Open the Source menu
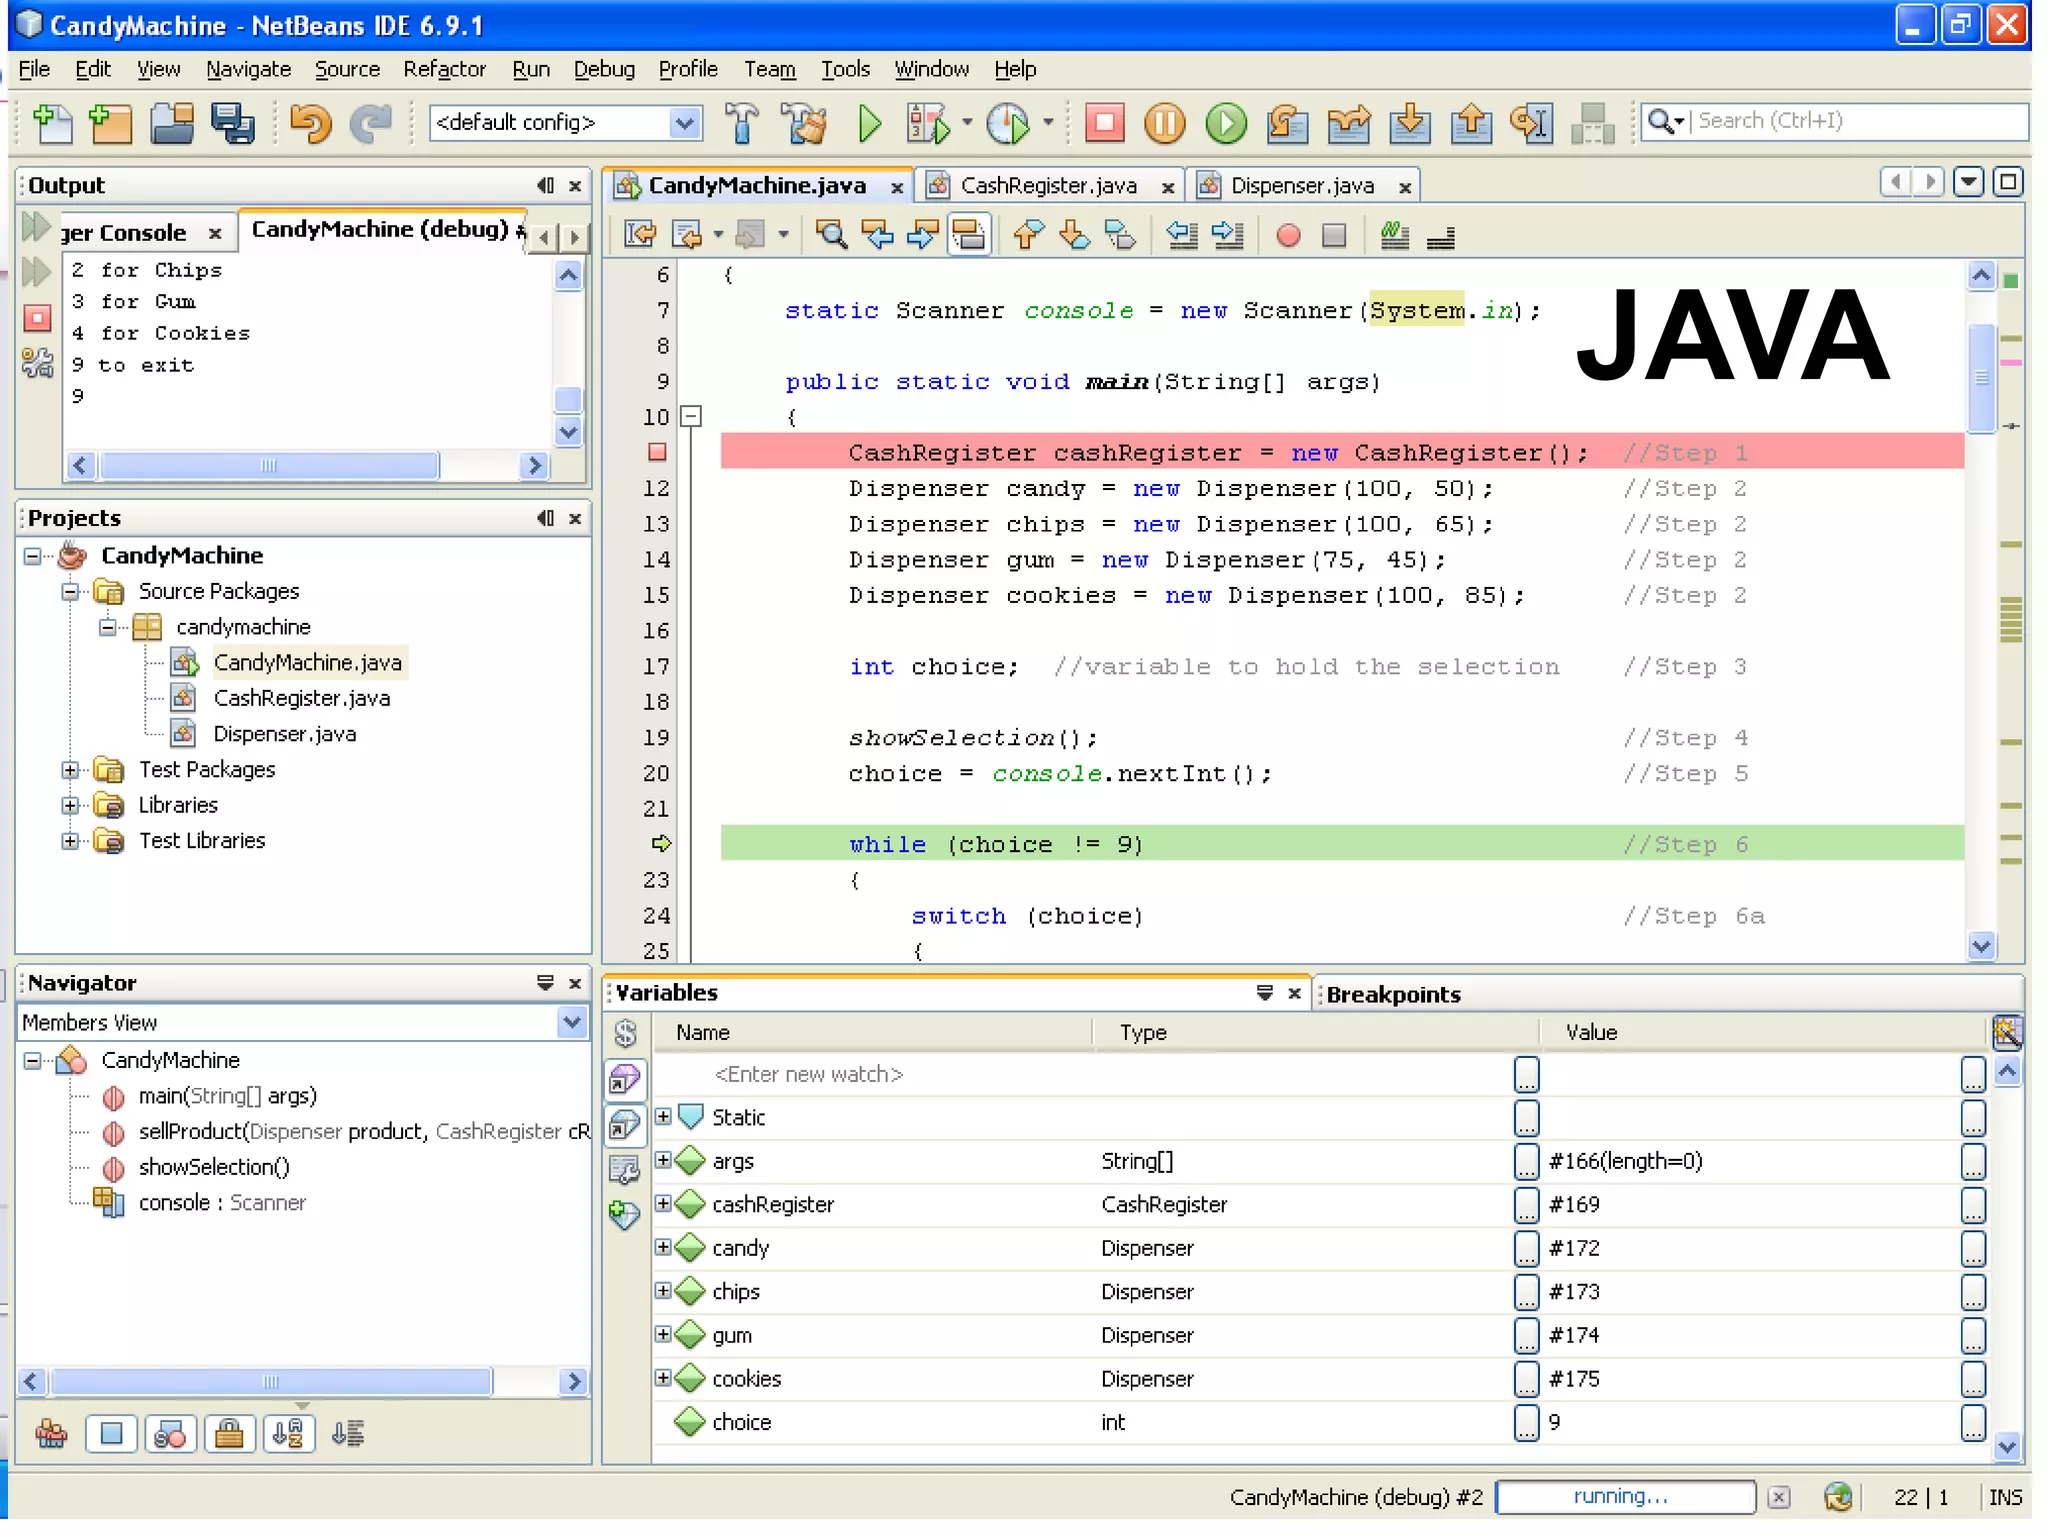The width and height of the screenshot is (2048, 1536). click(x=347, y=69)
